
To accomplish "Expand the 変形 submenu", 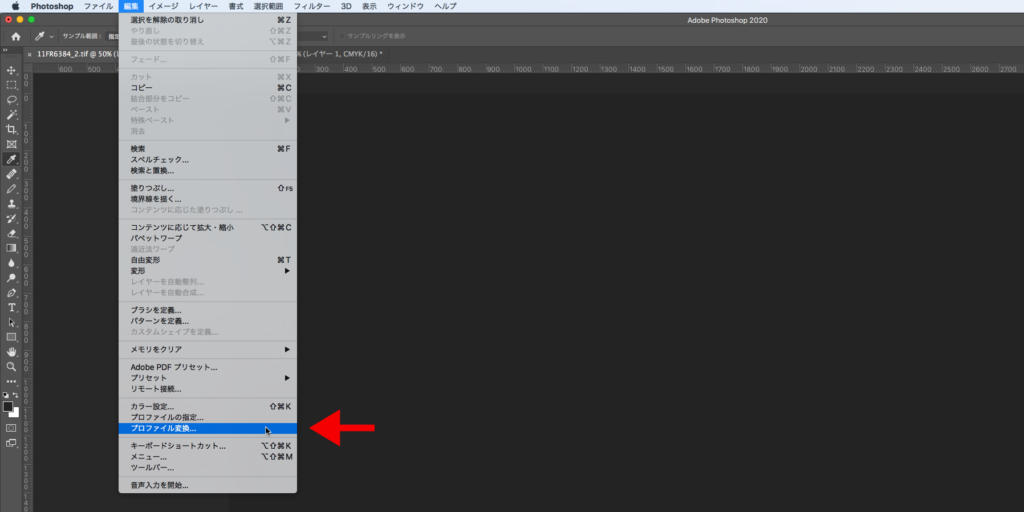I will point(208,270).
